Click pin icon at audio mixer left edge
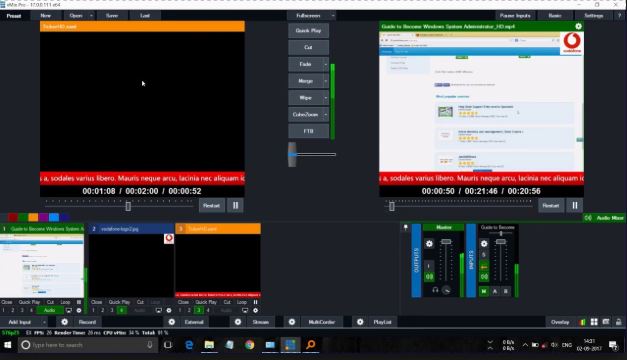This screenshot has width=627, height=360. [405, 228]
